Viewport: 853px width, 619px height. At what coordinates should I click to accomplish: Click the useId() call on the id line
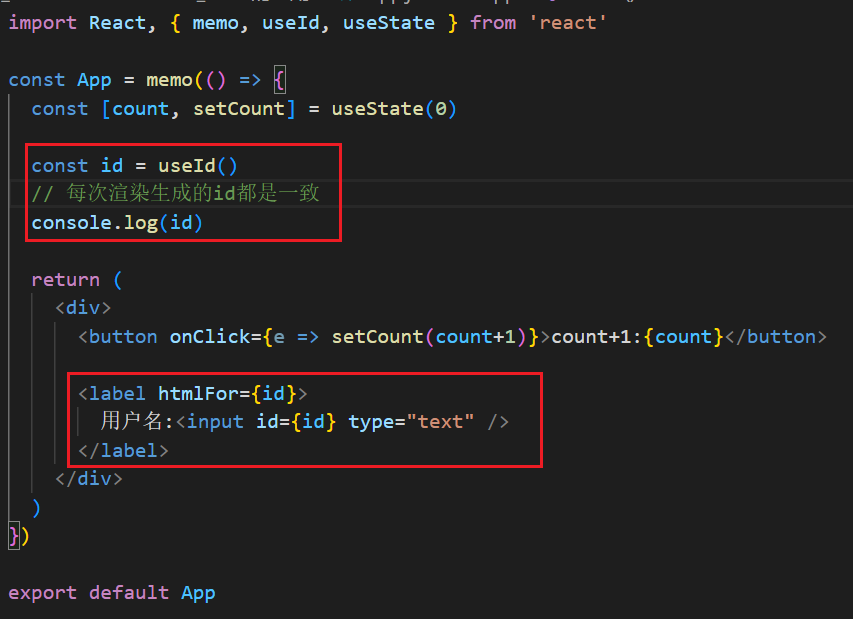coord(197,165)
